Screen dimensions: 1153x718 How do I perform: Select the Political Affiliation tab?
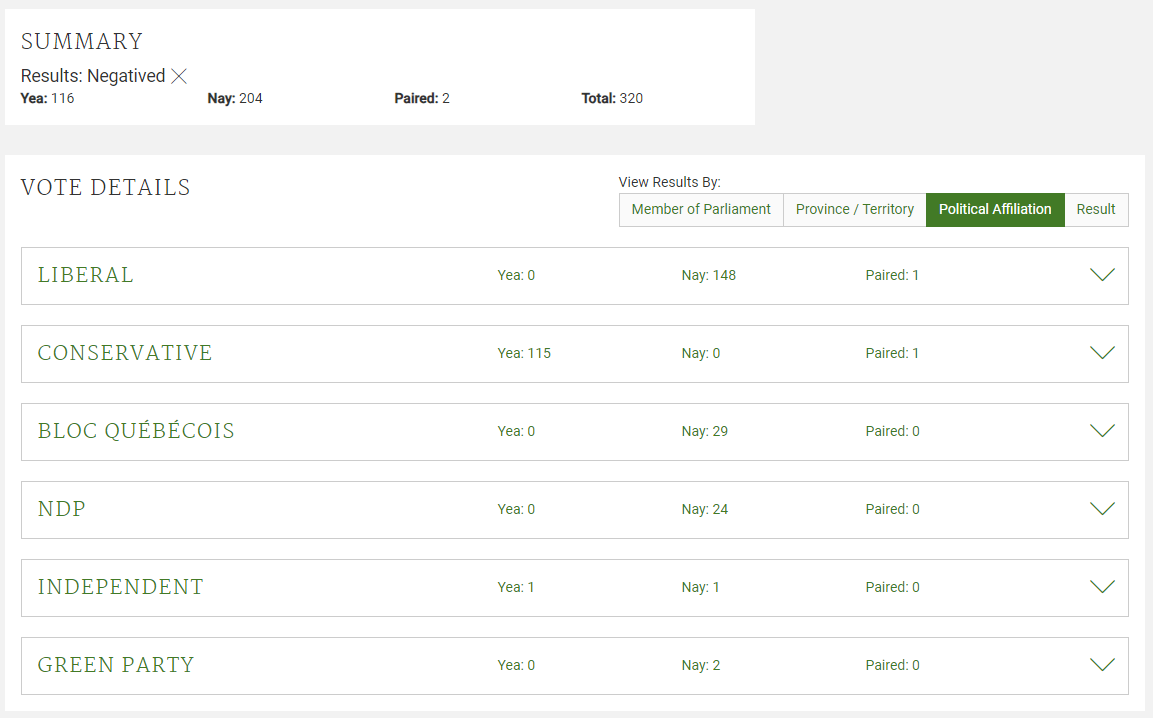(x=995, y=210)
